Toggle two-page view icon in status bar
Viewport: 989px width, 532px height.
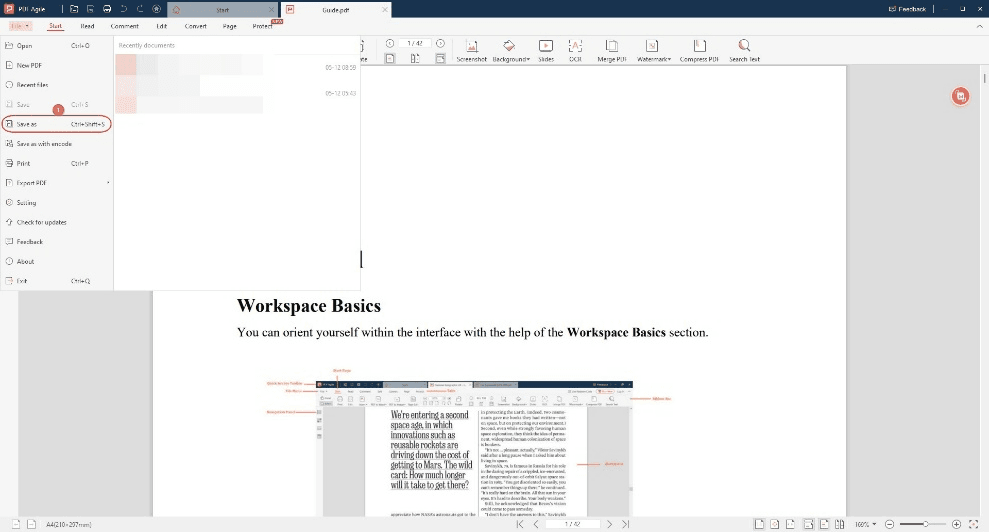click(x=840, y=524)
